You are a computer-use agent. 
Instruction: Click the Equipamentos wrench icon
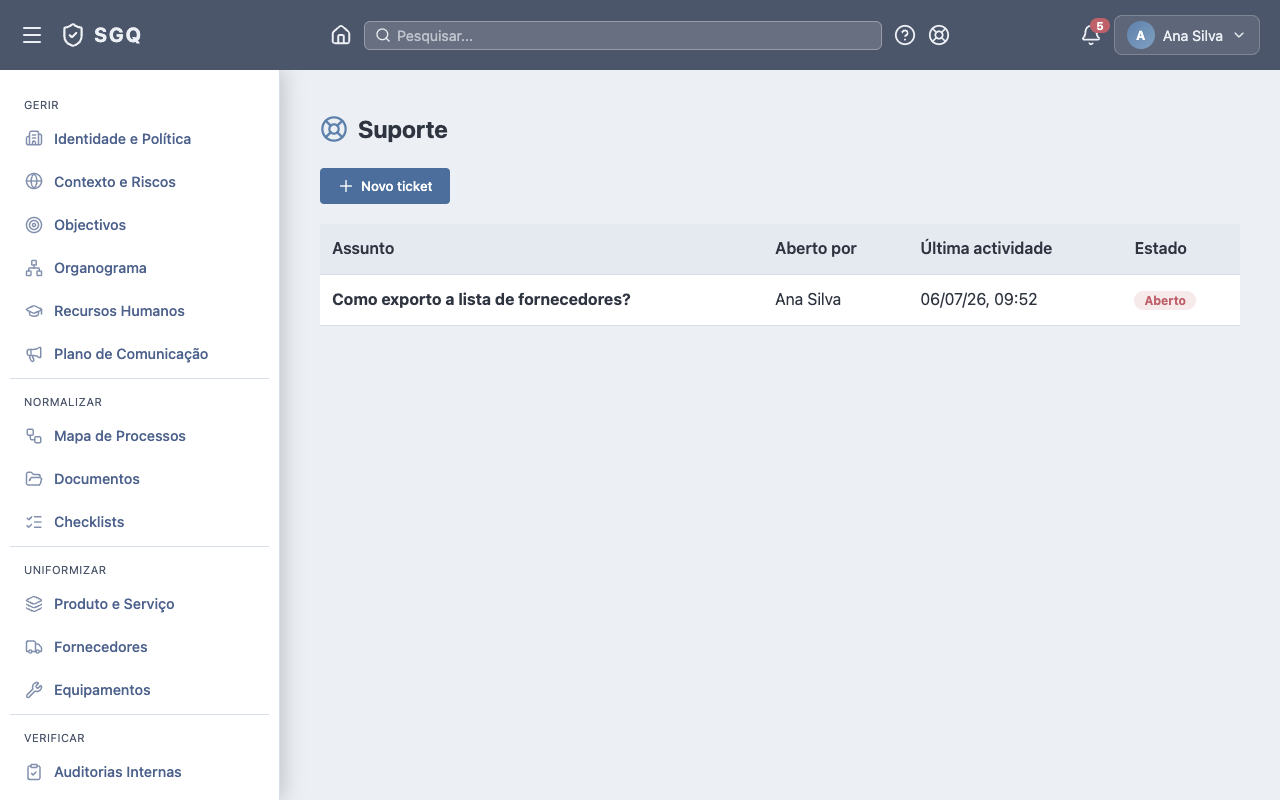(x=34, y=690)
